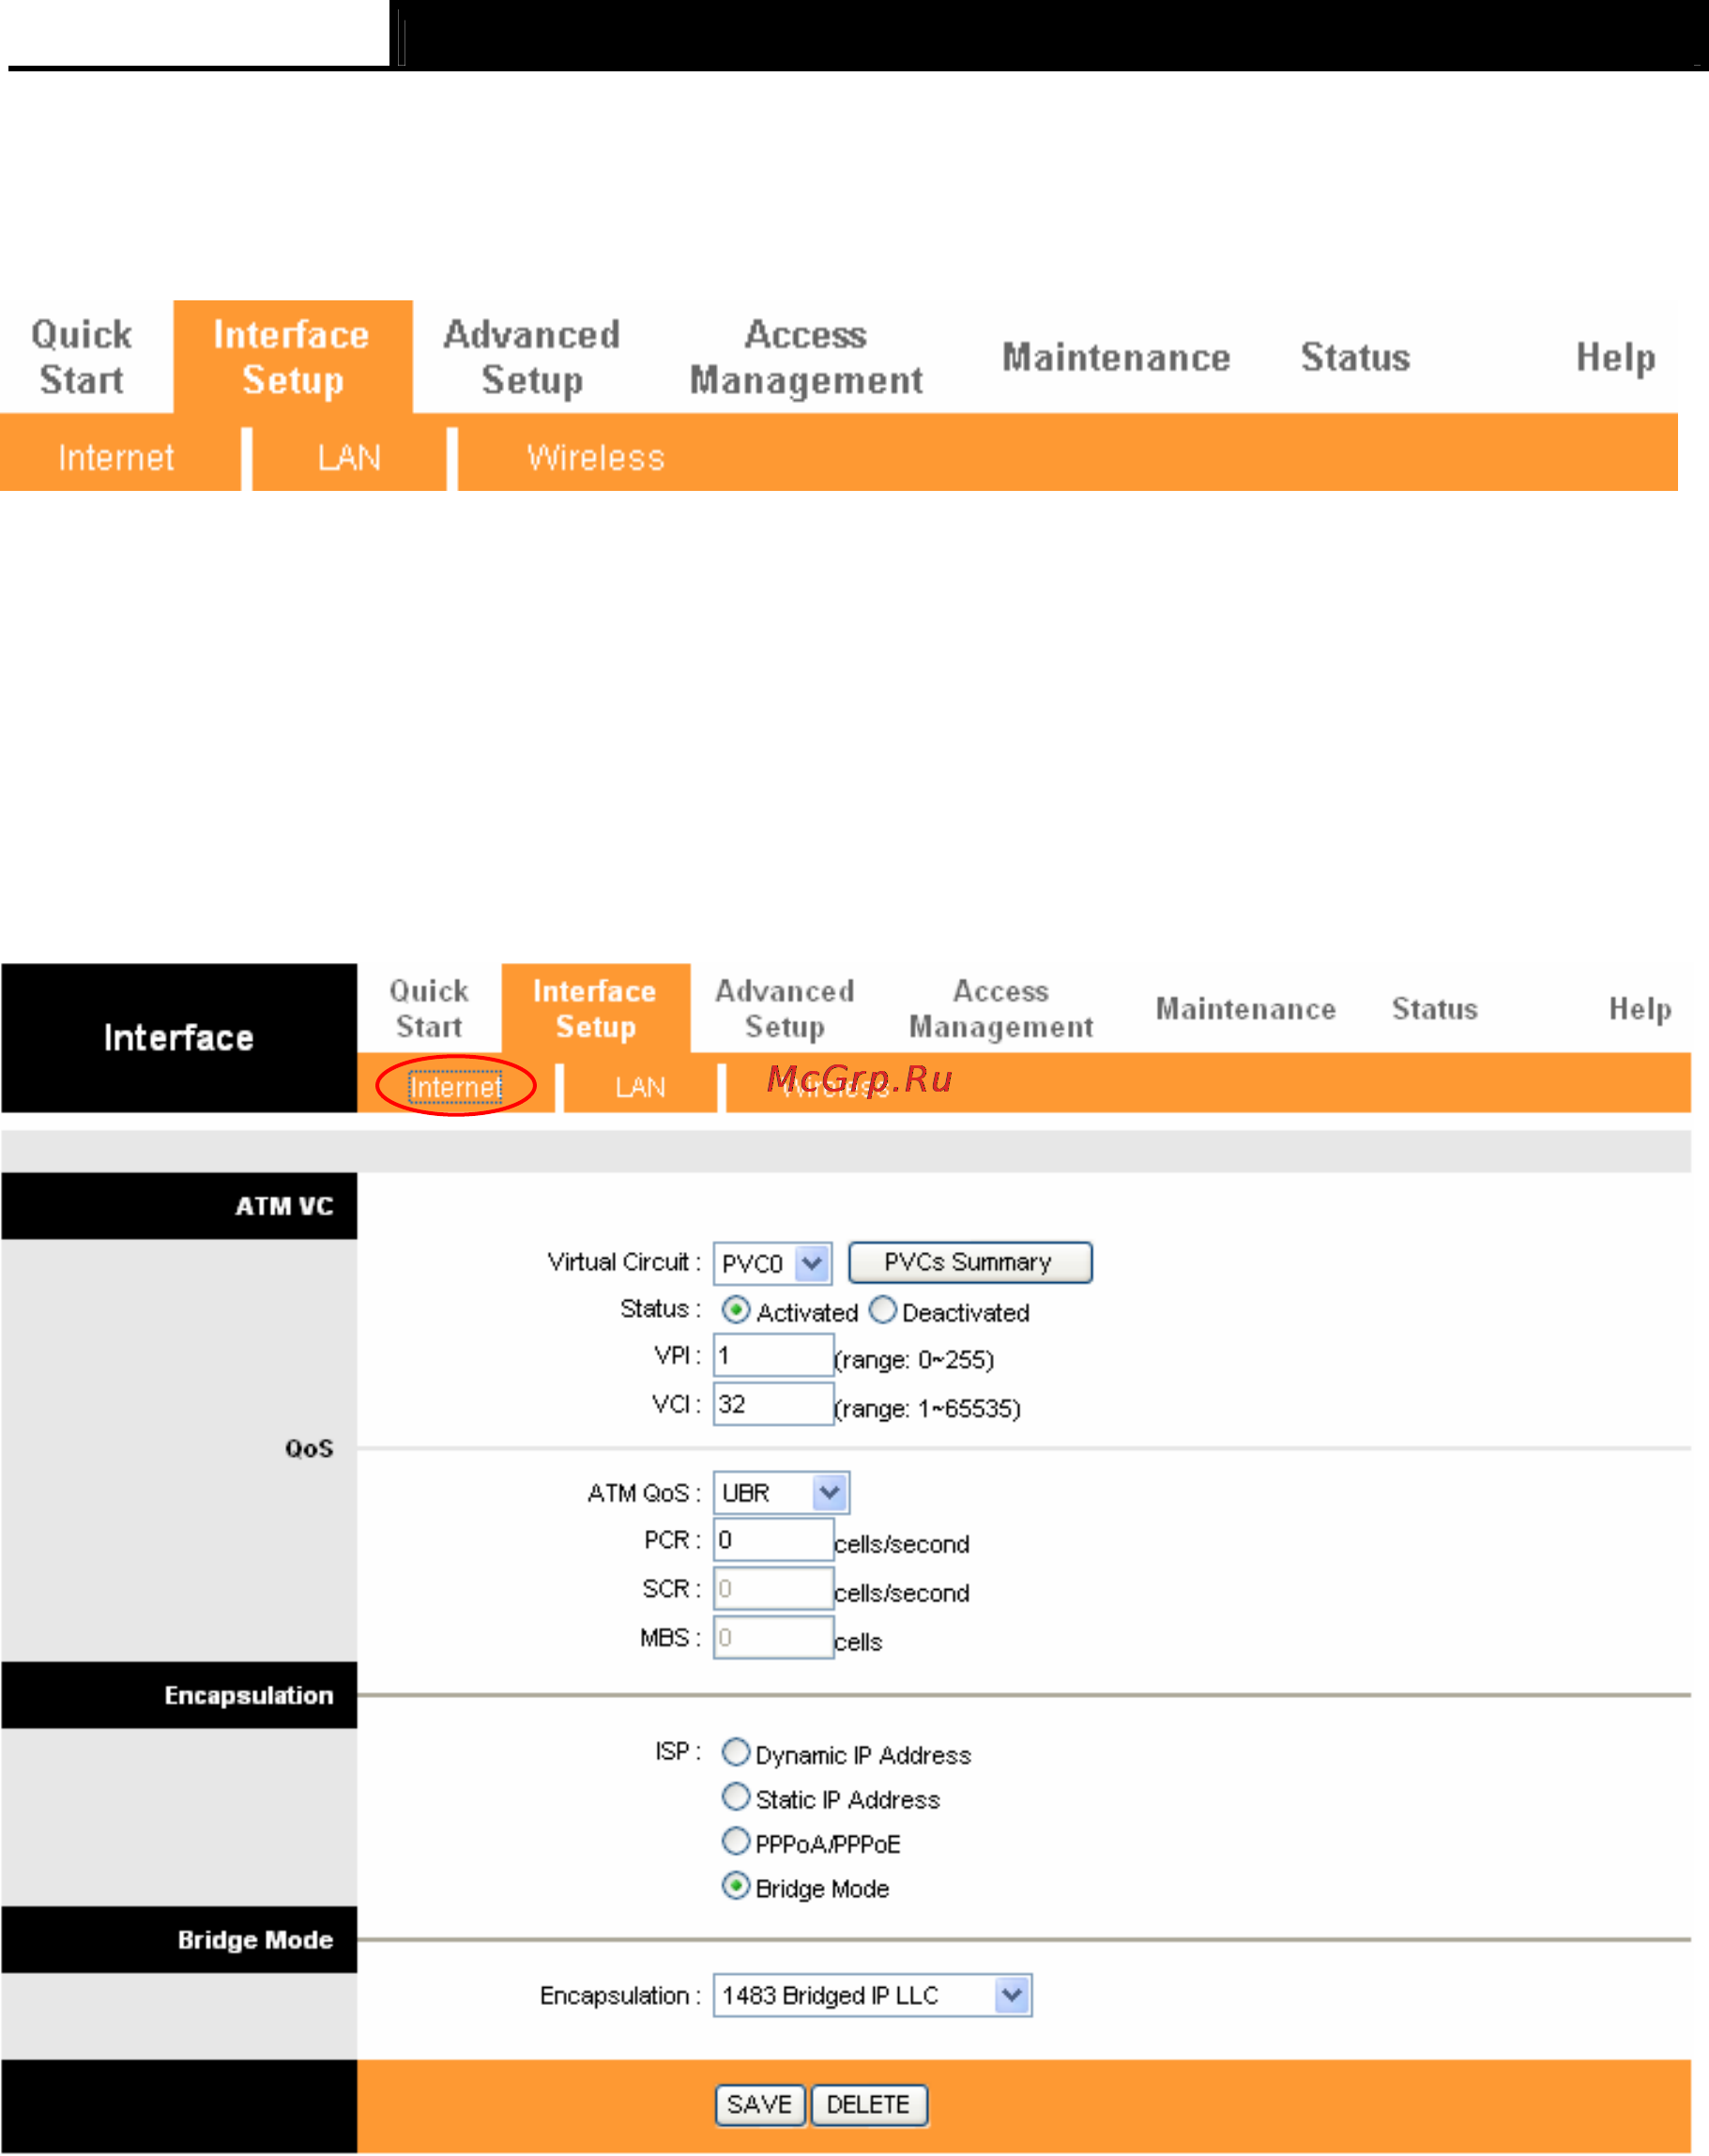This screenshot has width=1709, height=2156.
Task: Open Advanced Setup tab in the lower router page
Action: (784, 1008)
